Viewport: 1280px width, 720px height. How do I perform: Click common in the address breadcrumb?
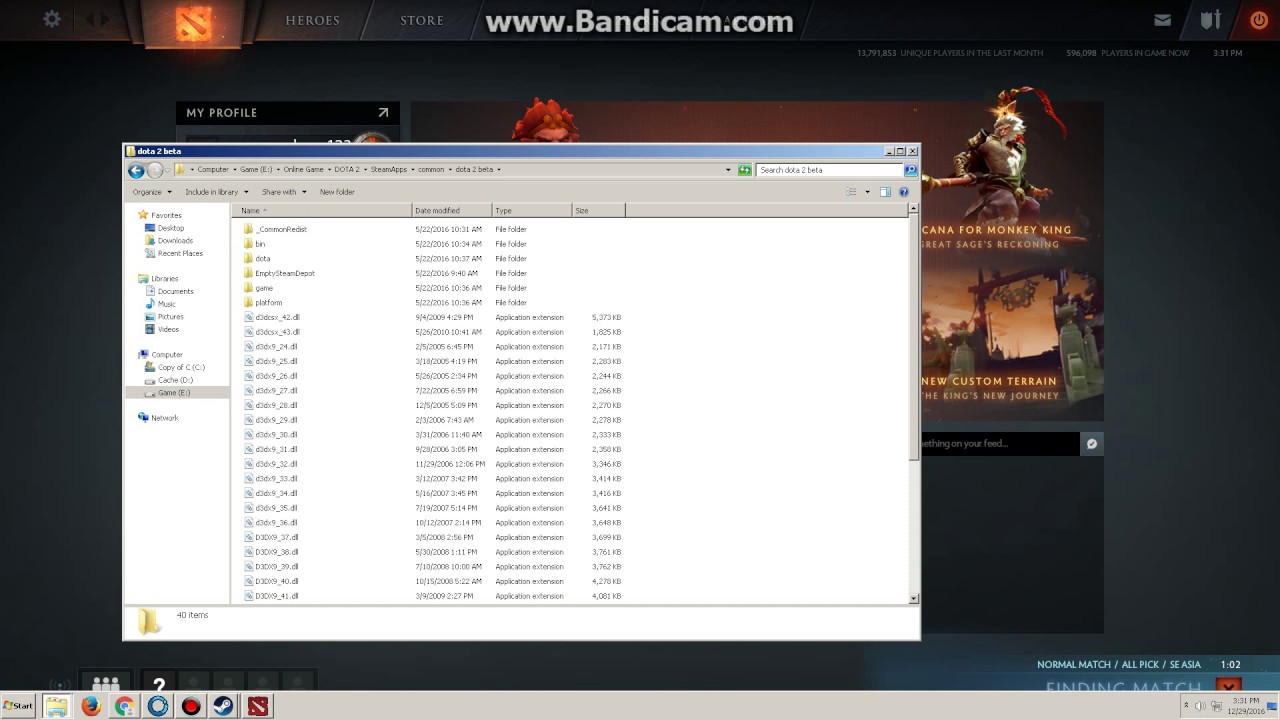tap(431, 170)
